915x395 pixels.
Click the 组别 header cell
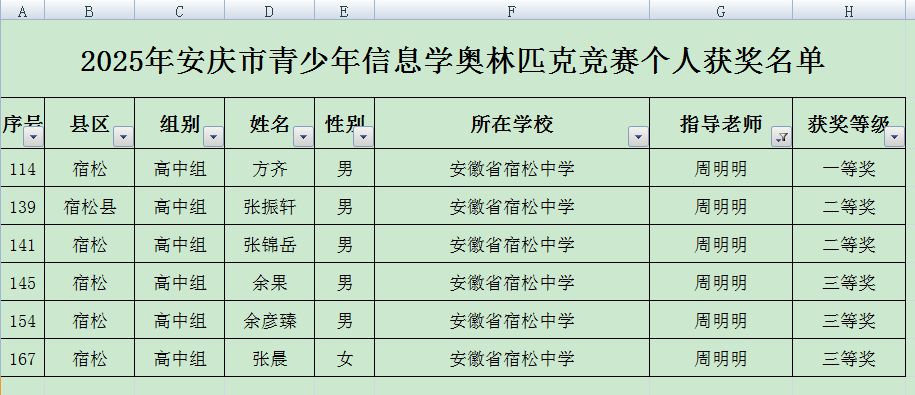point(179,123)
